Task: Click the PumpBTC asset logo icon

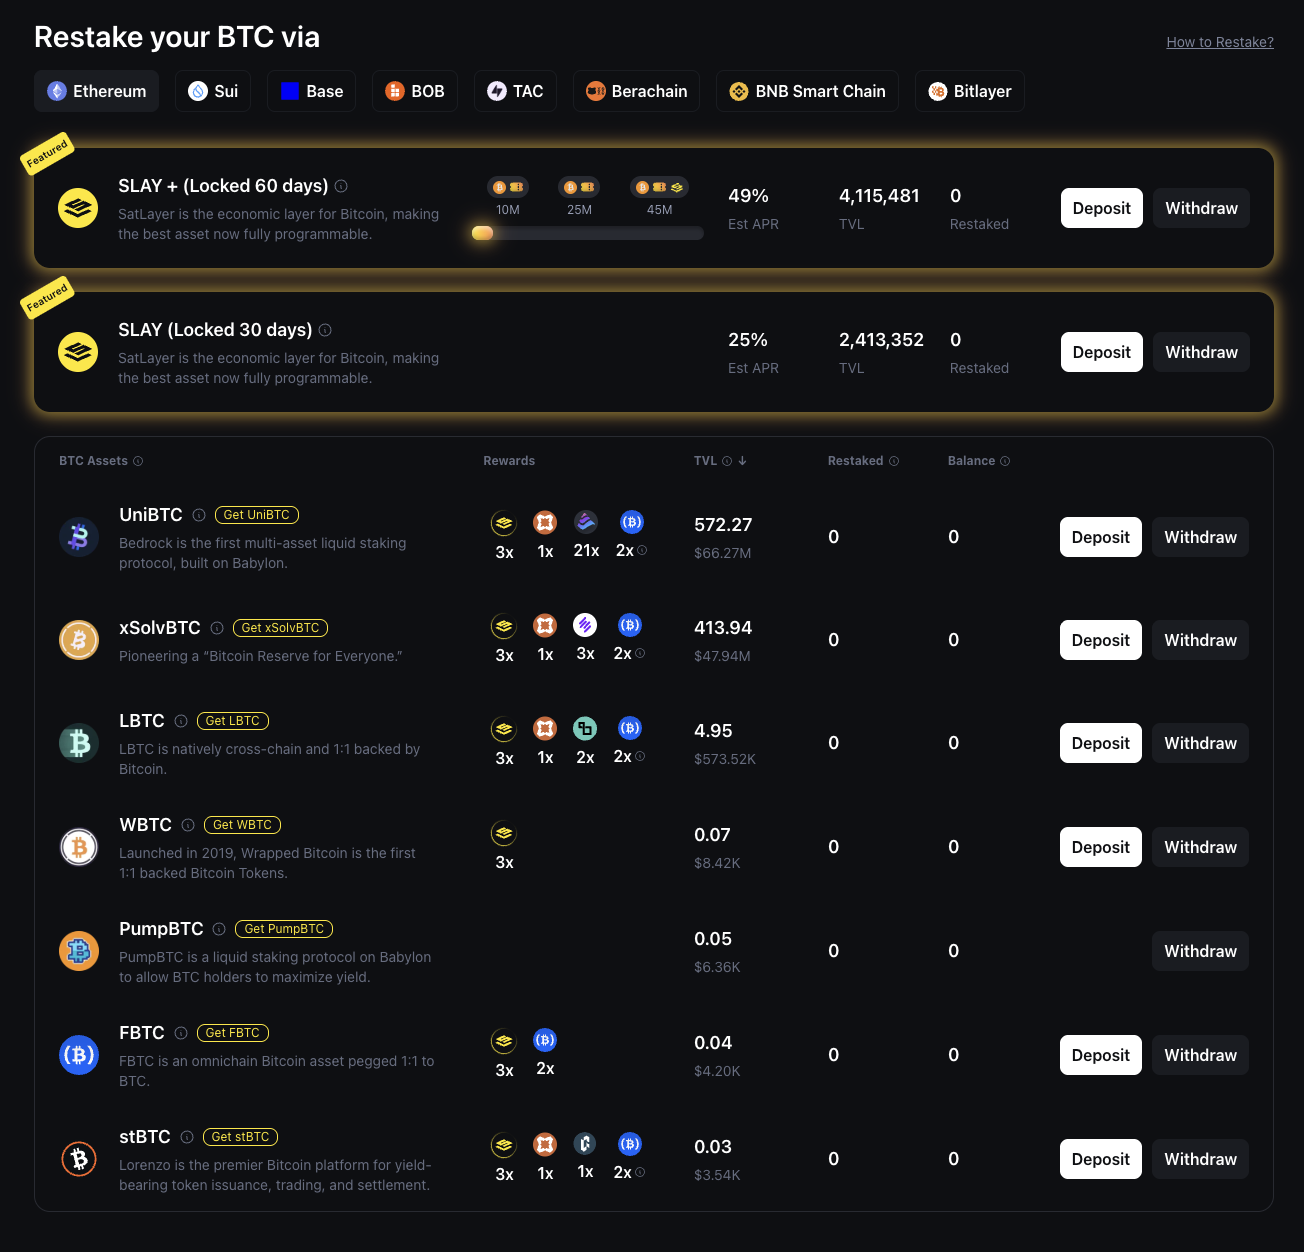Action: pos(79,951)
